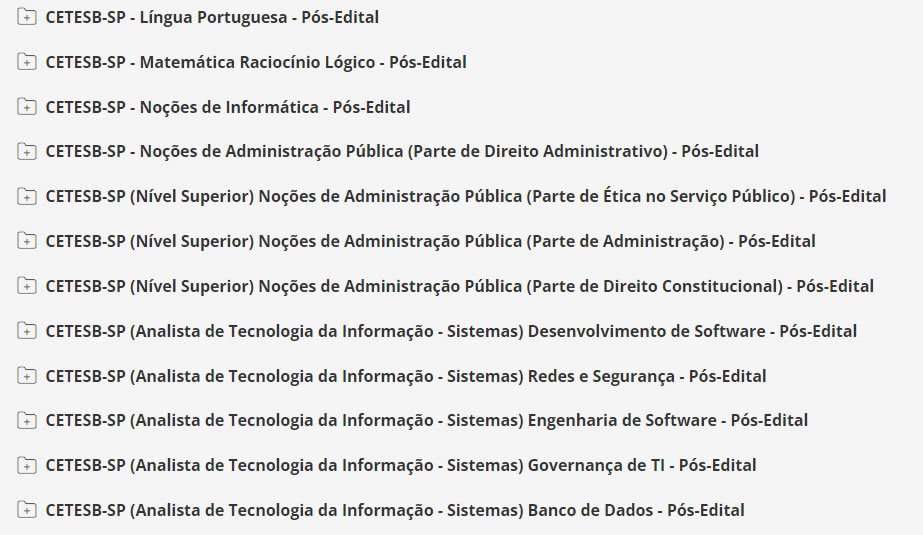Expand the Matemática Raciocínio Lógico folder icon

(27, 62)
